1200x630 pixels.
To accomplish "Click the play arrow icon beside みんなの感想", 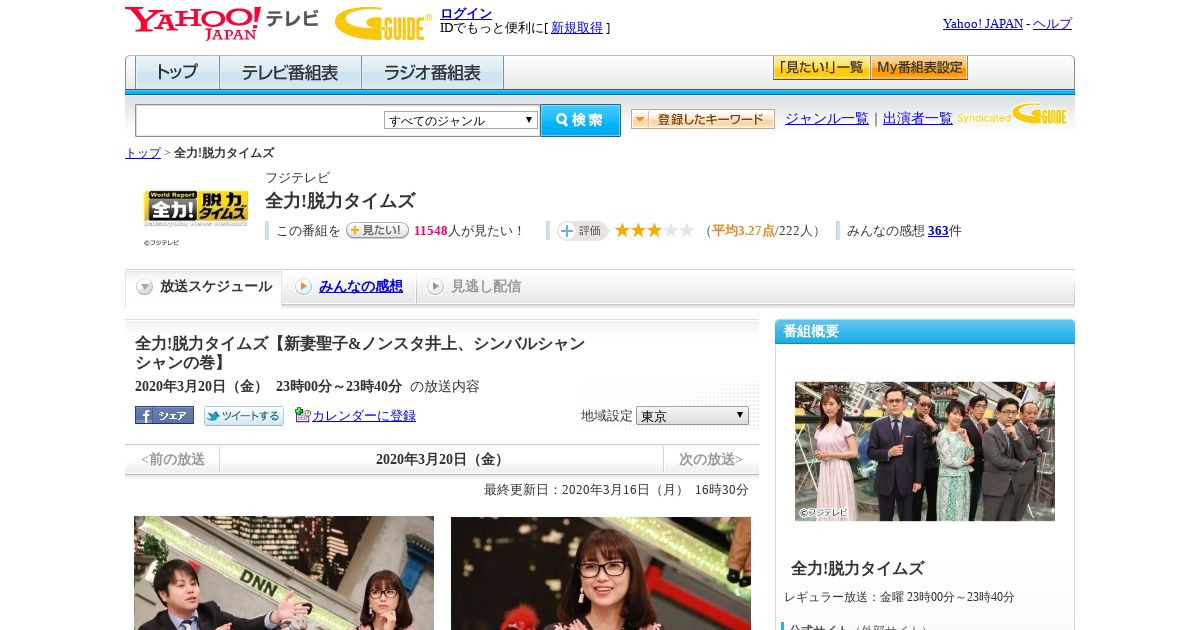I will tap(303, 287).
